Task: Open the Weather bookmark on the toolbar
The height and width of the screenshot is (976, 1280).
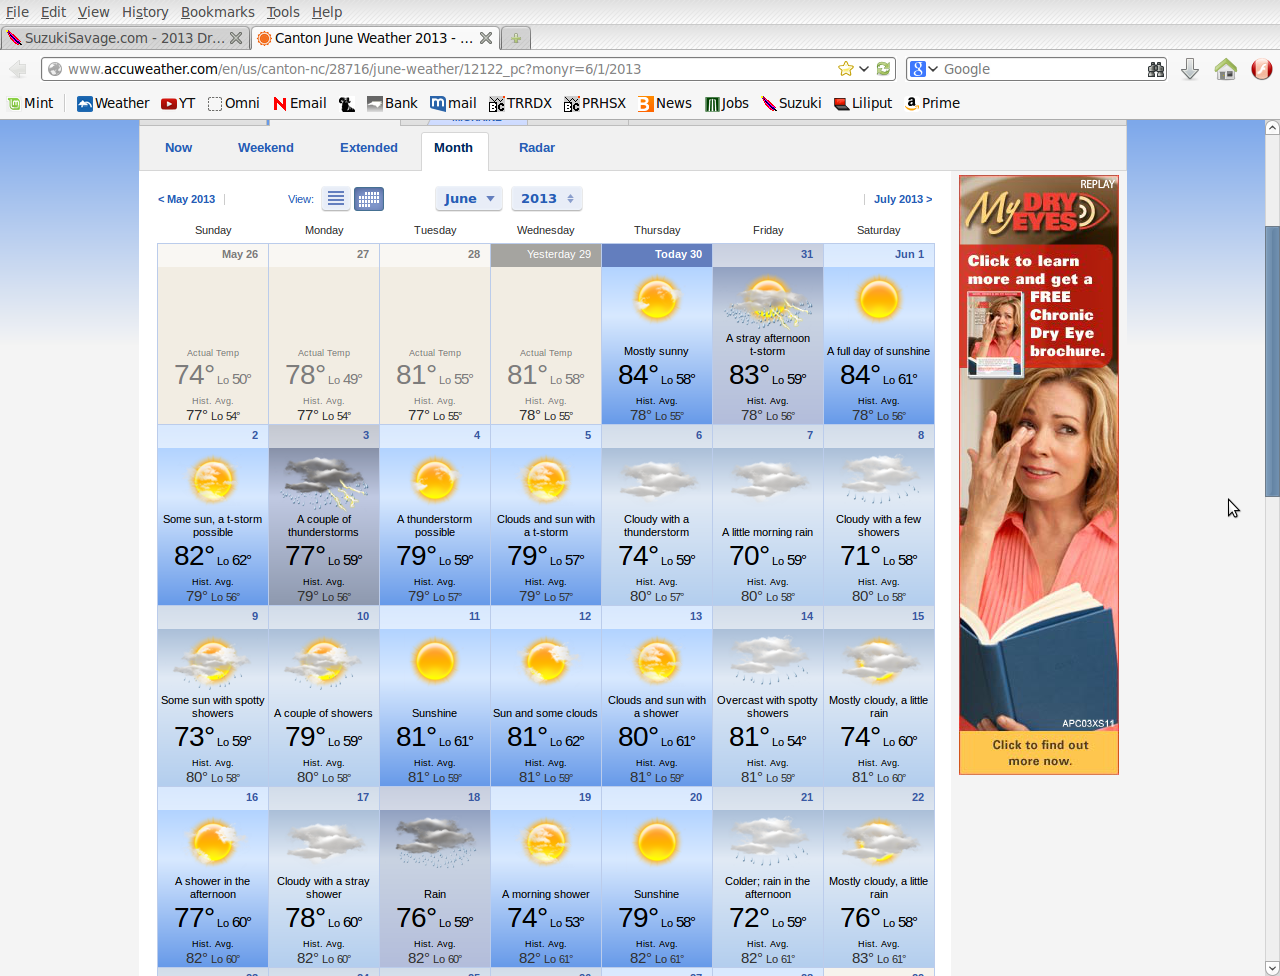Action: (111, 102)
